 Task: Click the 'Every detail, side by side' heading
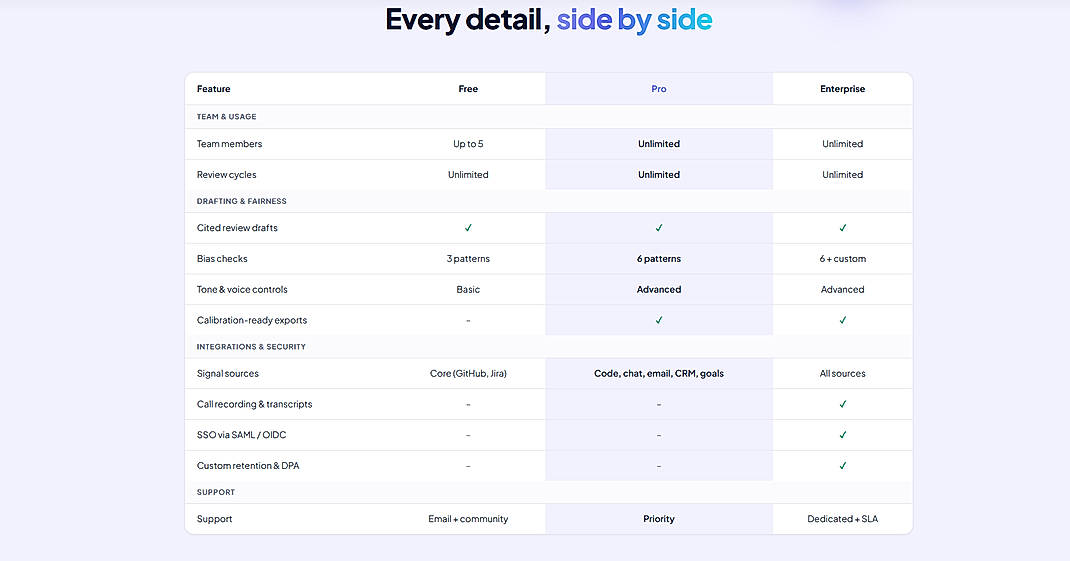pos(549,20)
